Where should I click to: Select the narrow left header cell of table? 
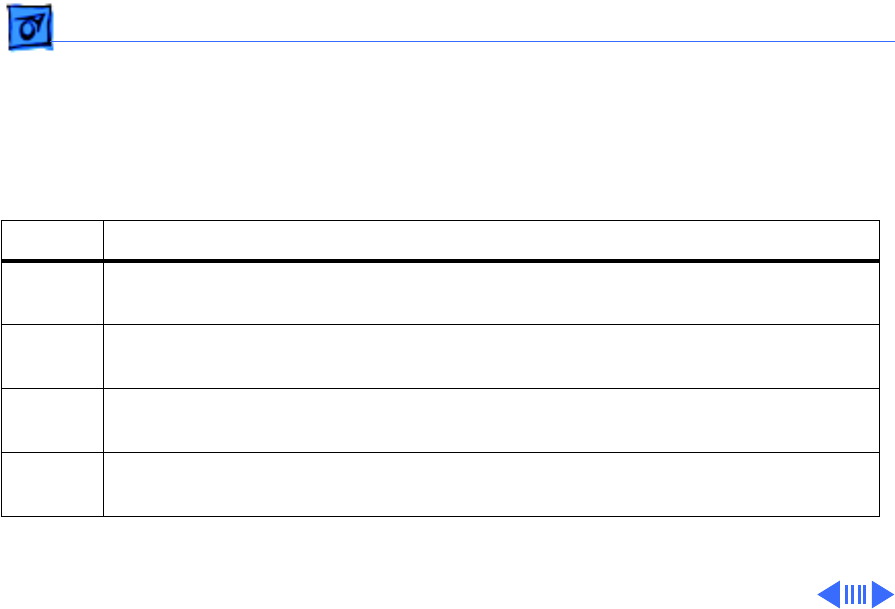[x=52, y=241]
